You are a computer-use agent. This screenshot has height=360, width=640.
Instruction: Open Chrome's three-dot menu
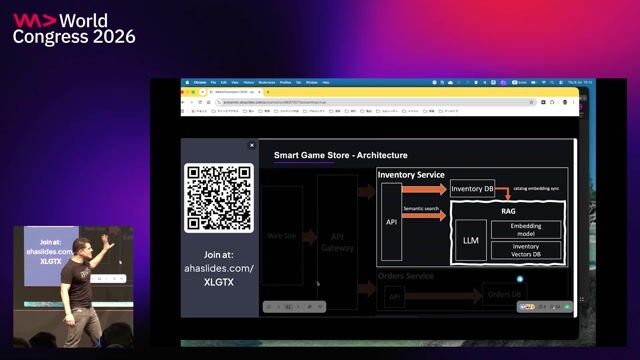pyautogui.click(x=573, y=102)
